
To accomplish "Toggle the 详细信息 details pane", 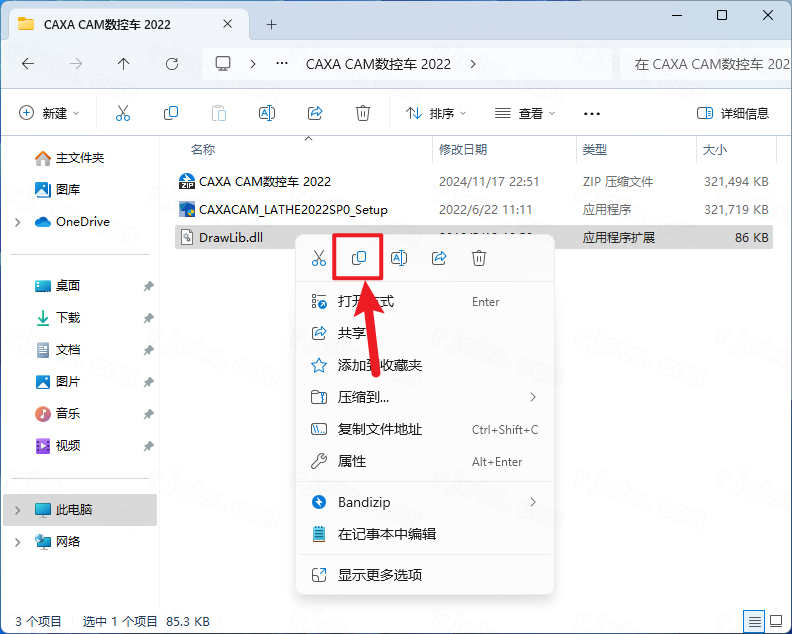I will 733,113.
